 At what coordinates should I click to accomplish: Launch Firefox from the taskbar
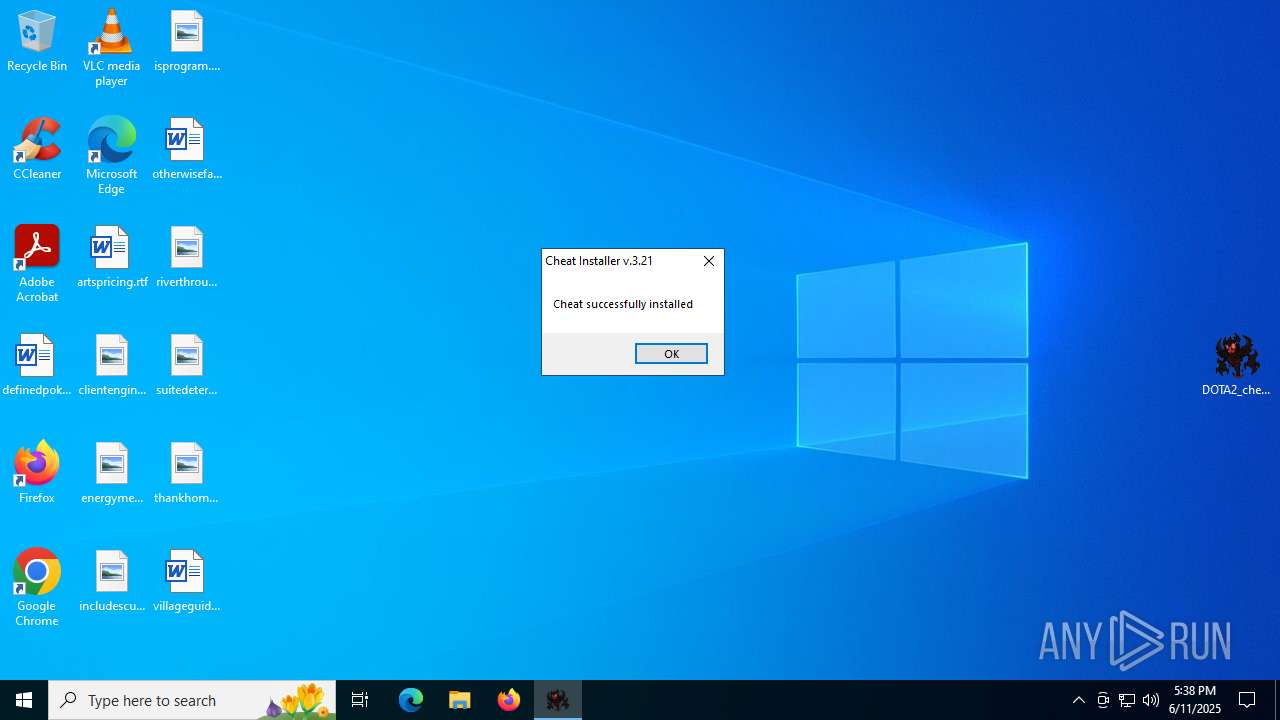point(509,700)
